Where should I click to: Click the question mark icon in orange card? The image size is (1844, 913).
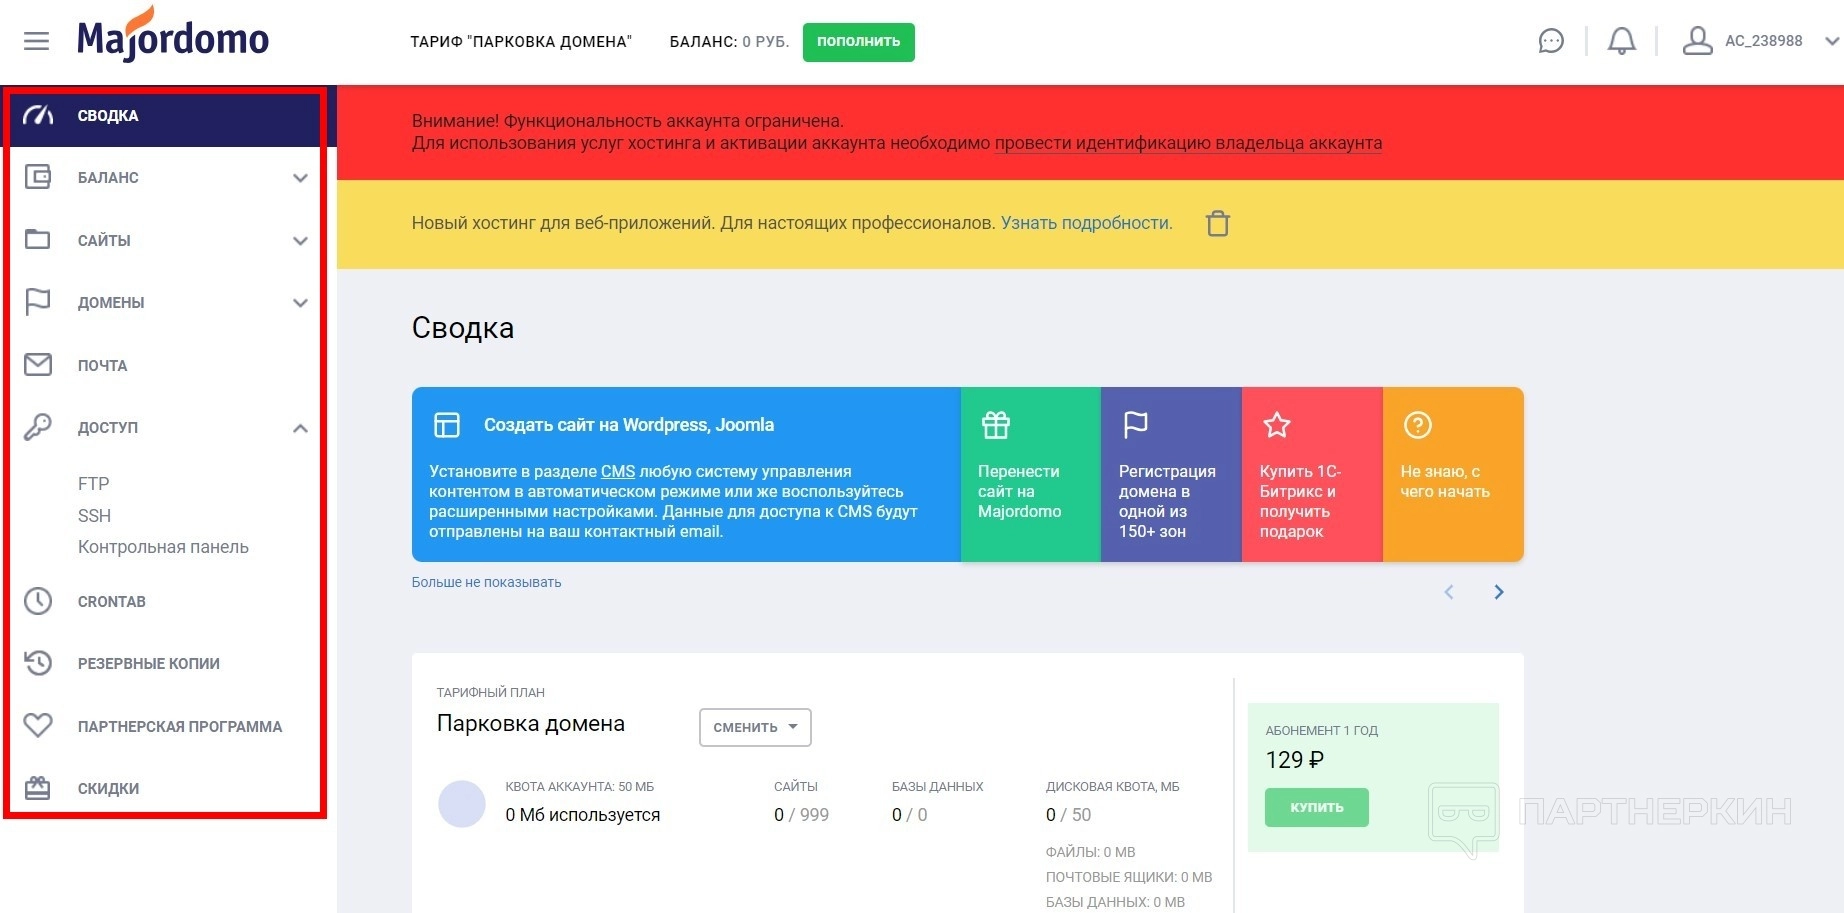click(1418, 425)
